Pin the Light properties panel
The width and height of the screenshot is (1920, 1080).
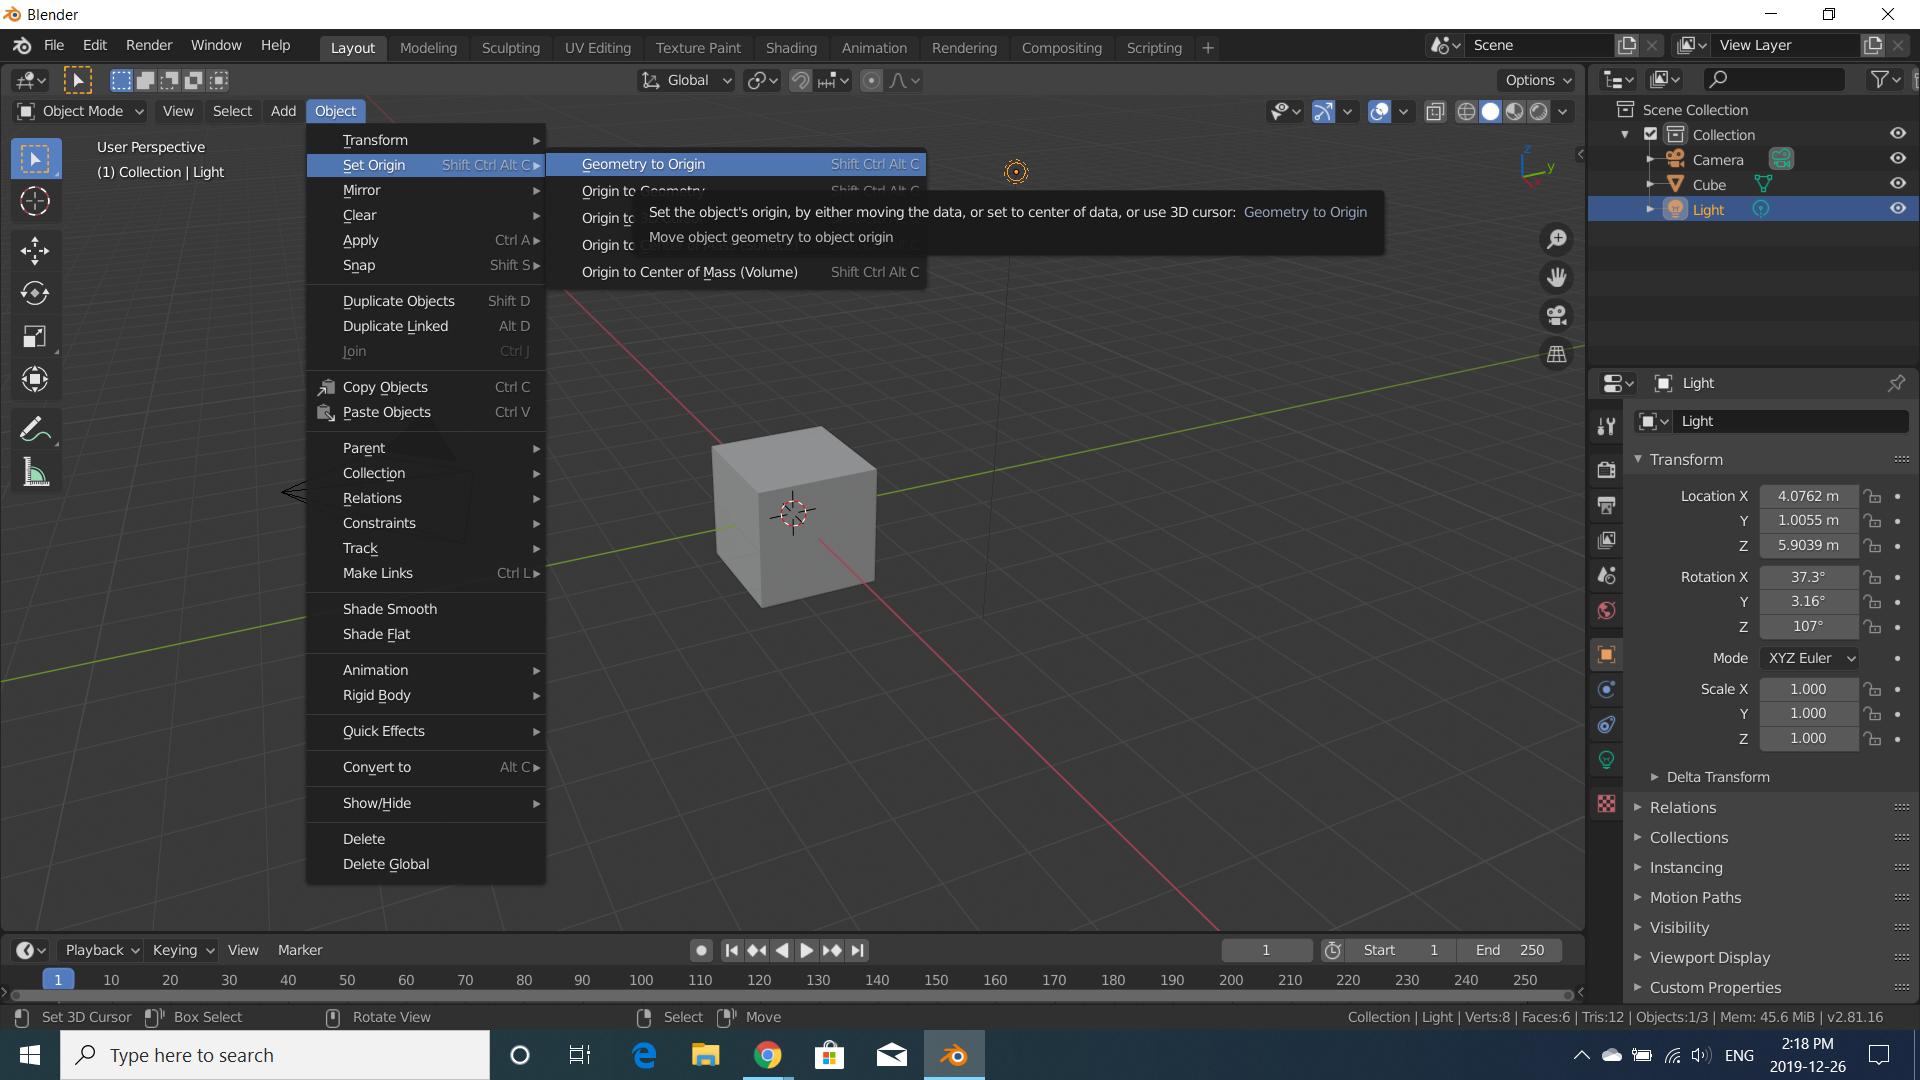pyautogui.click(x=1896, y=383)
